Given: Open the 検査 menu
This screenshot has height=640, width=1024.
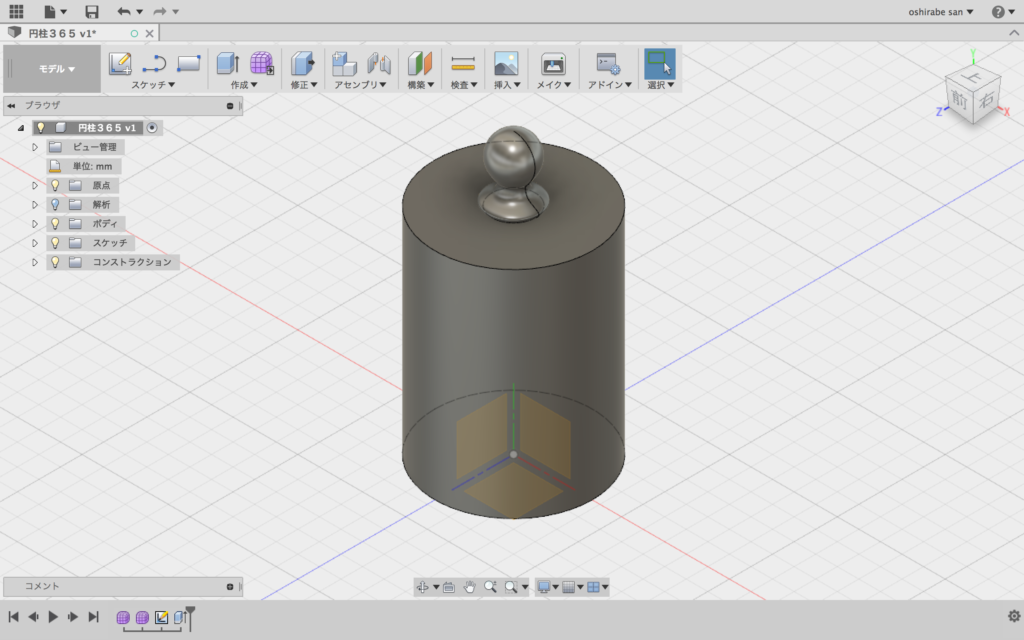Looking at the screenshot, I should click(x=464, y=85).
